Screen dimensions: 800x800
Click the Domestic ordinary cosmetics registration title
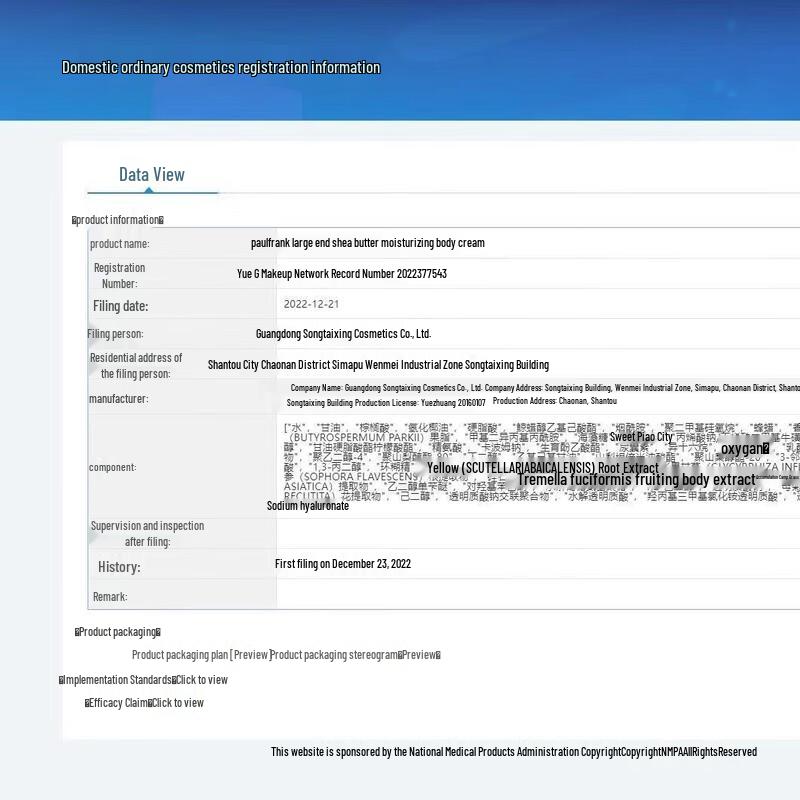point(221,68)
